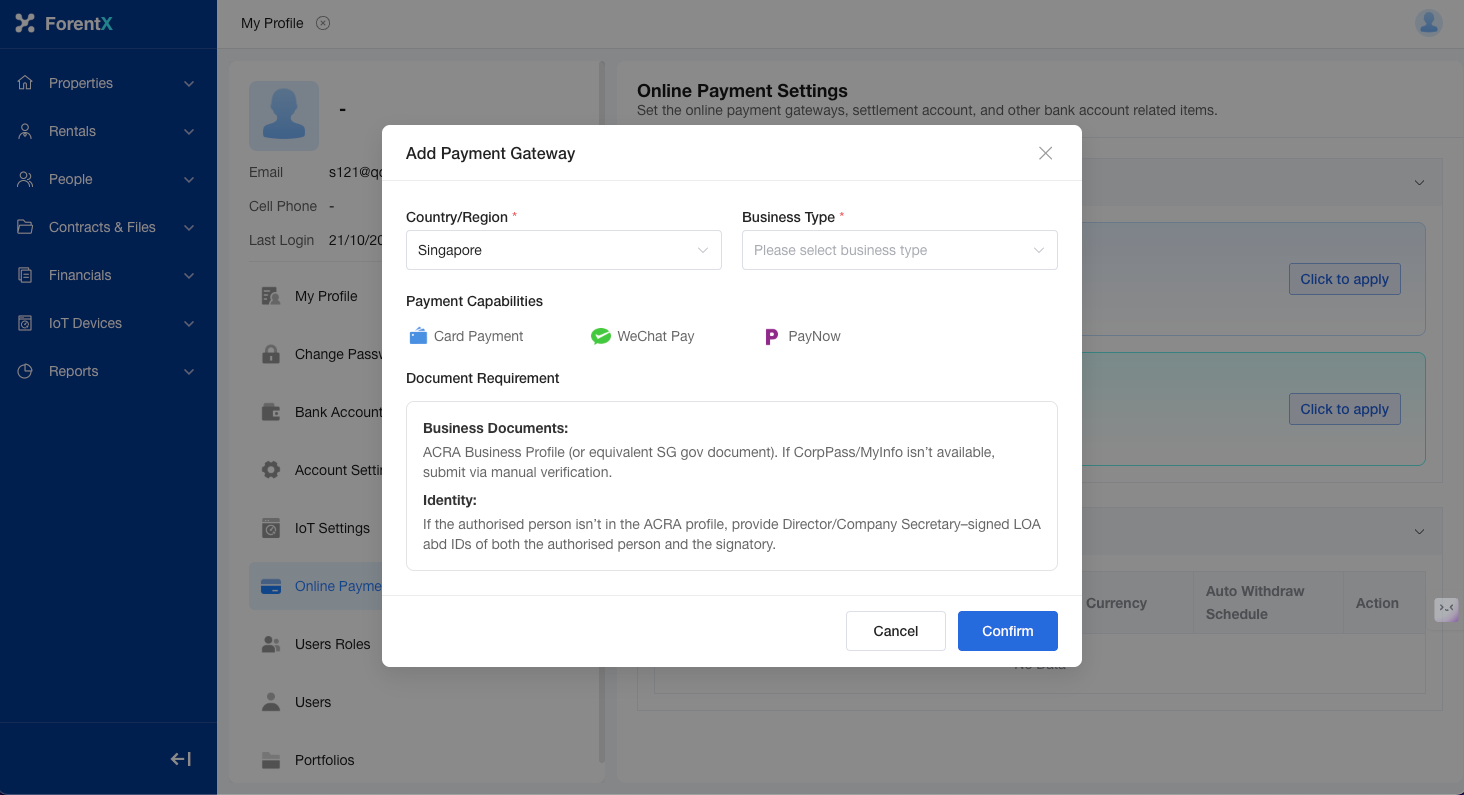The height and width of the screenshot is (795, 1464).
Task: Click the sidebar collapse arrow icon
Action: [181, 759]
